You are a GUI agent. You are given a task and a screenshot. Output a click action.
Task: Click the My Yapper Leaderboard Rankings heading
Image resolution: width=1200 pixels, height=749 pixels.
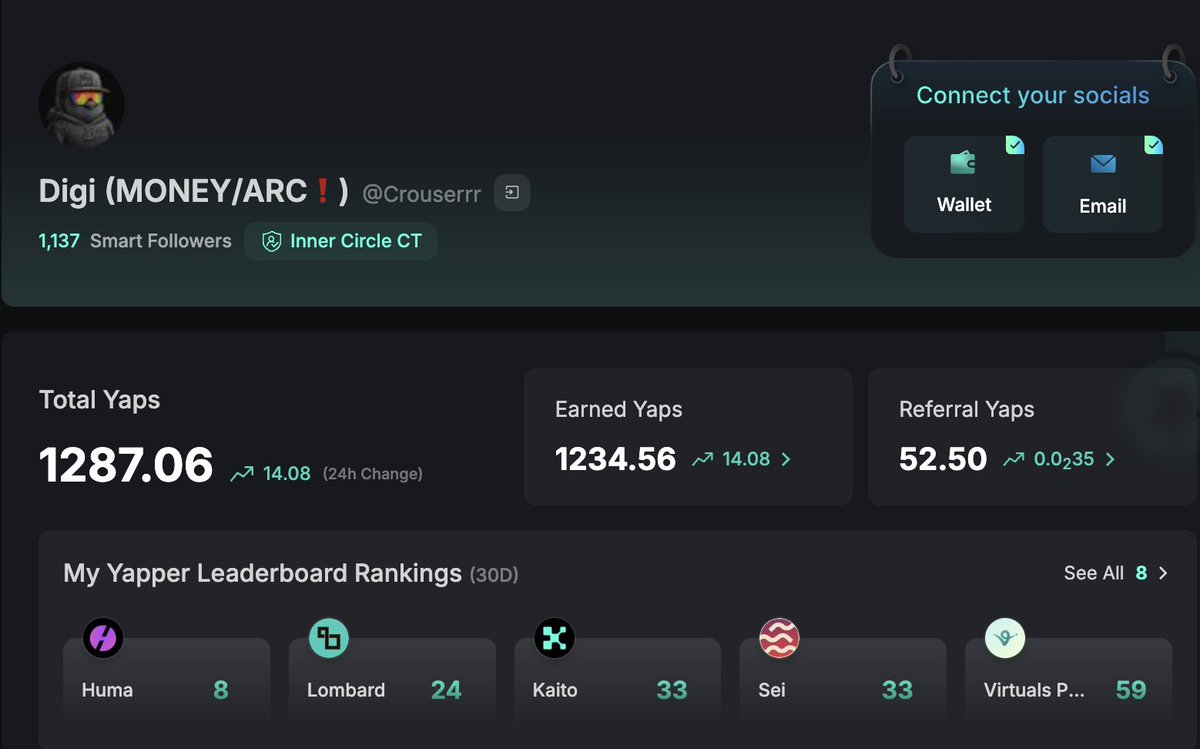click(263, 573)
